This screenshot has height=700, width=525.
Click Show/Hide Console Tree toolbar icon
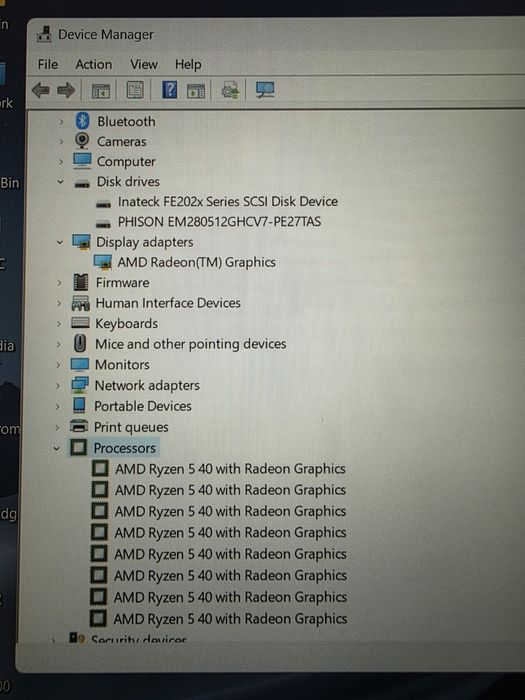click(101, 91)
